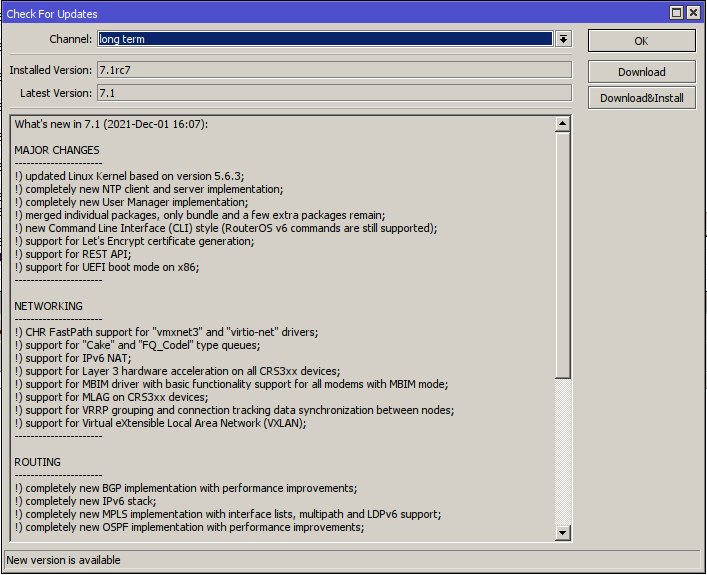The height and width of the screenshot is (575, 707).
Task: Click the Installed Version field 7.1rc7
Action: pos(334,70)
